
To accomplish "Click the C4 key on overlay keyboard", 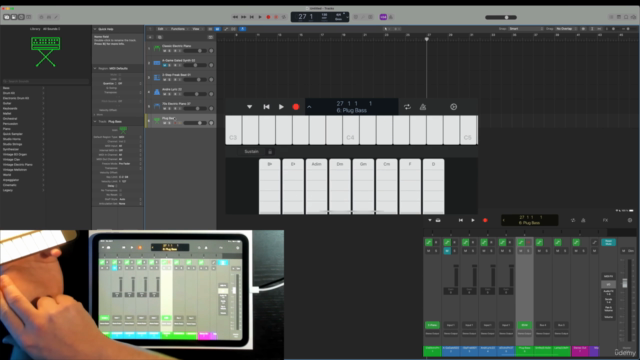I will point(351,130).
